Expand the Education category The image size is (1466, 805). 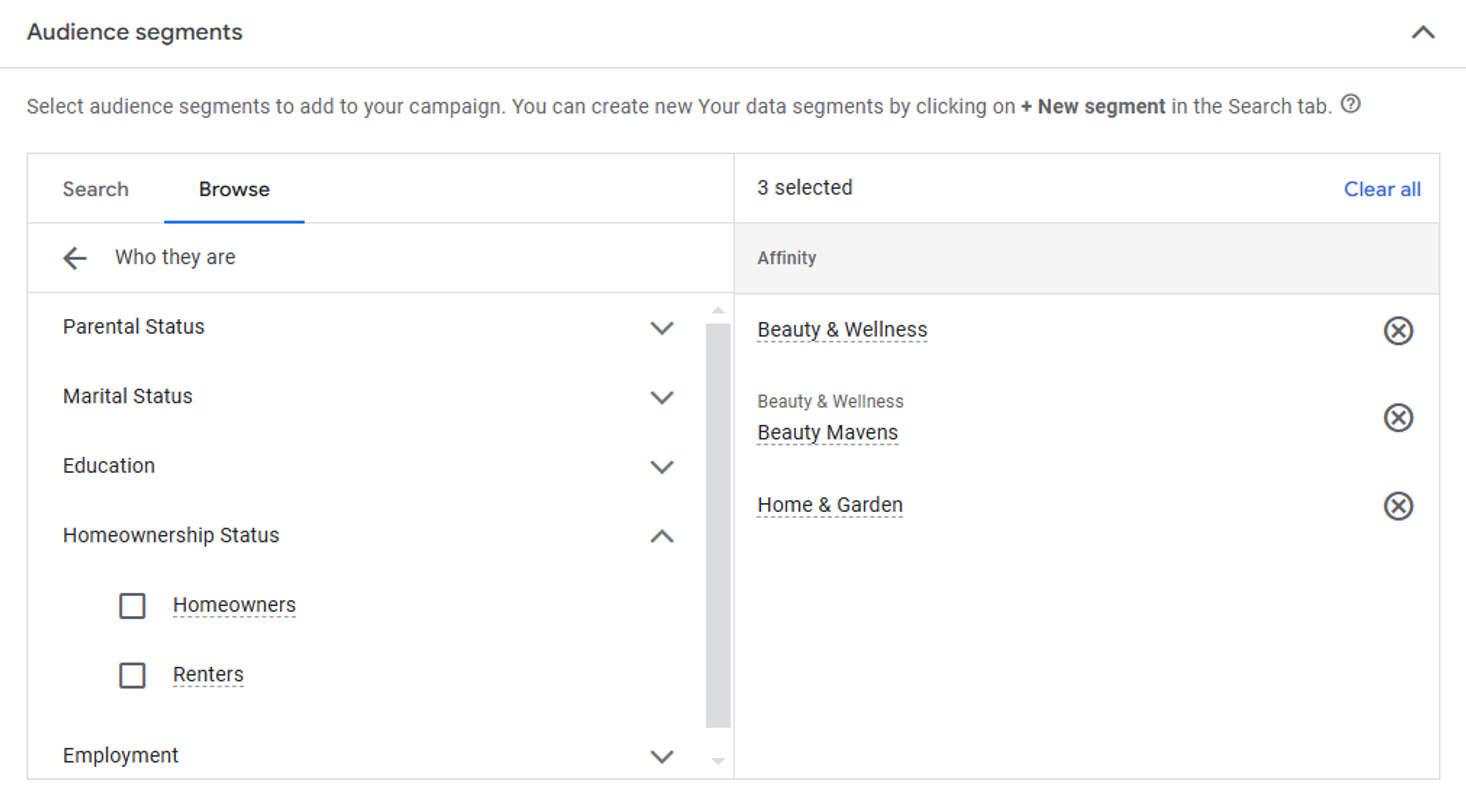tap(661, 467)
